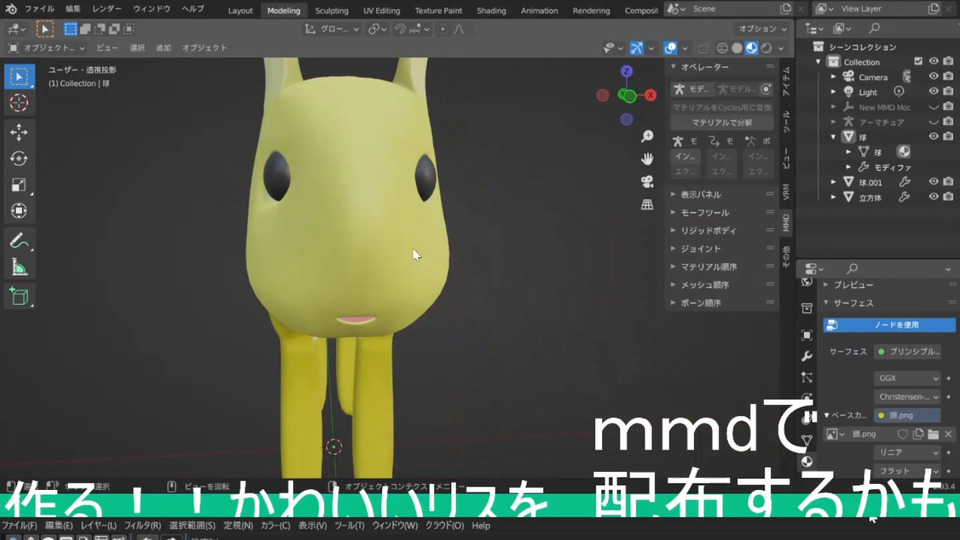
Task: Select the Rotate tool
Action: click(x=19, y=159)
